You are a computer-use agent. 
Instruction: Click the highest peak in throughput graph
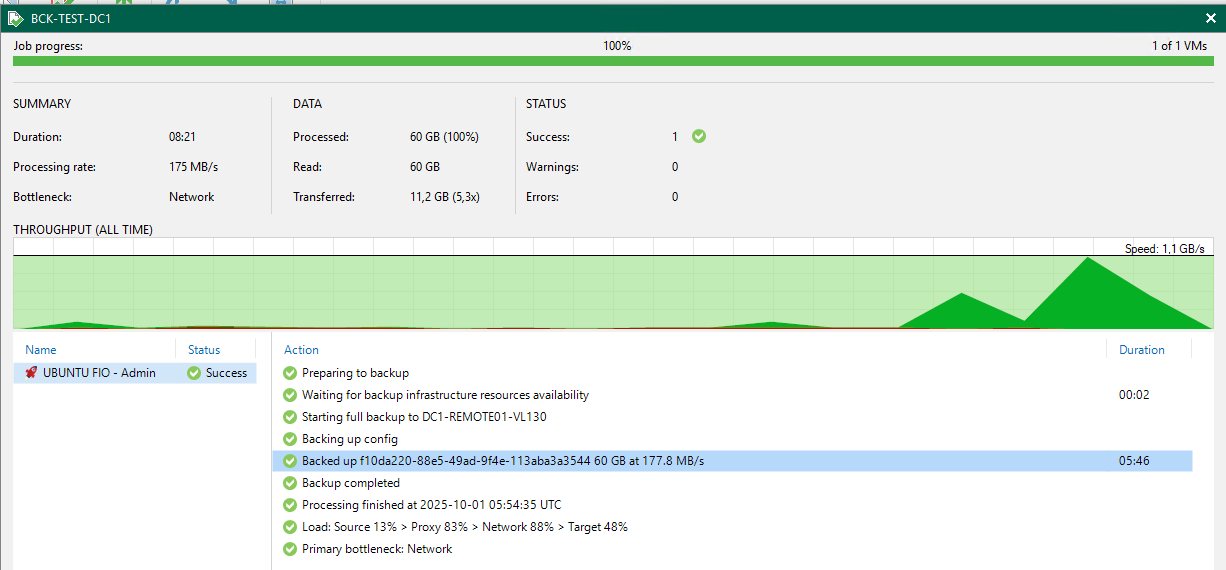[1087, 262]
